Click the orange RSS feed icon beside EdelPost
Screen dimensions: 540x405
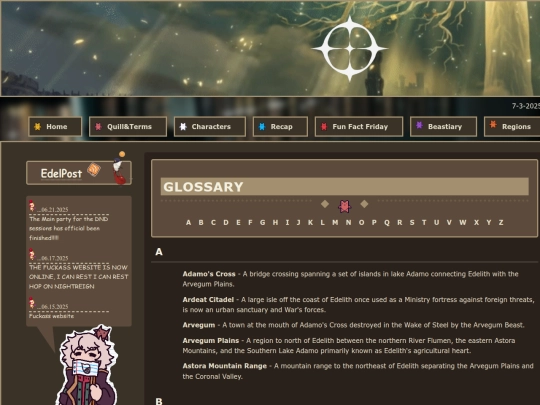pos(94,169)
